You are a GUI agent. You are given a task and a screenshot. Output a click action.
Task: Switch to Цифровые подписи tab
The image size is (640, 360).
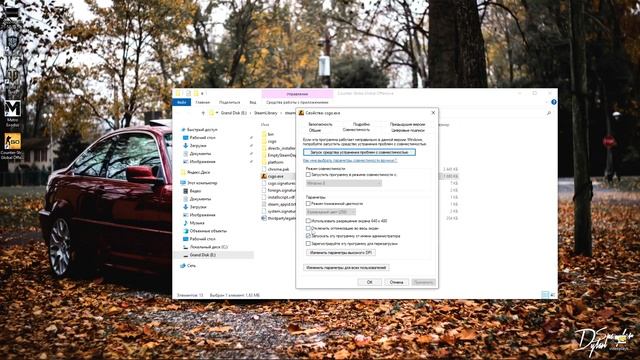click(408, 130)
